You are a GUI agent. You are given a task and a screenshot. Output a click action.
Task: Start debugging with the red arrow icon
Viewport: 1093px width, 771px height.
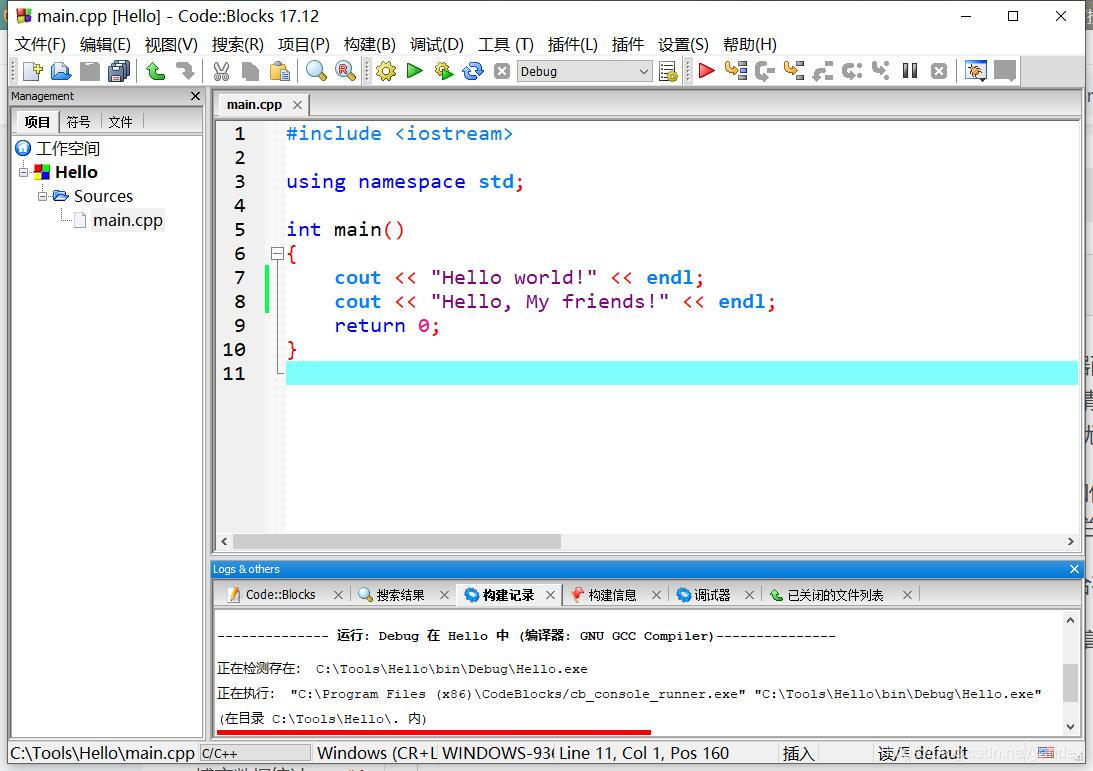point(707,71)
